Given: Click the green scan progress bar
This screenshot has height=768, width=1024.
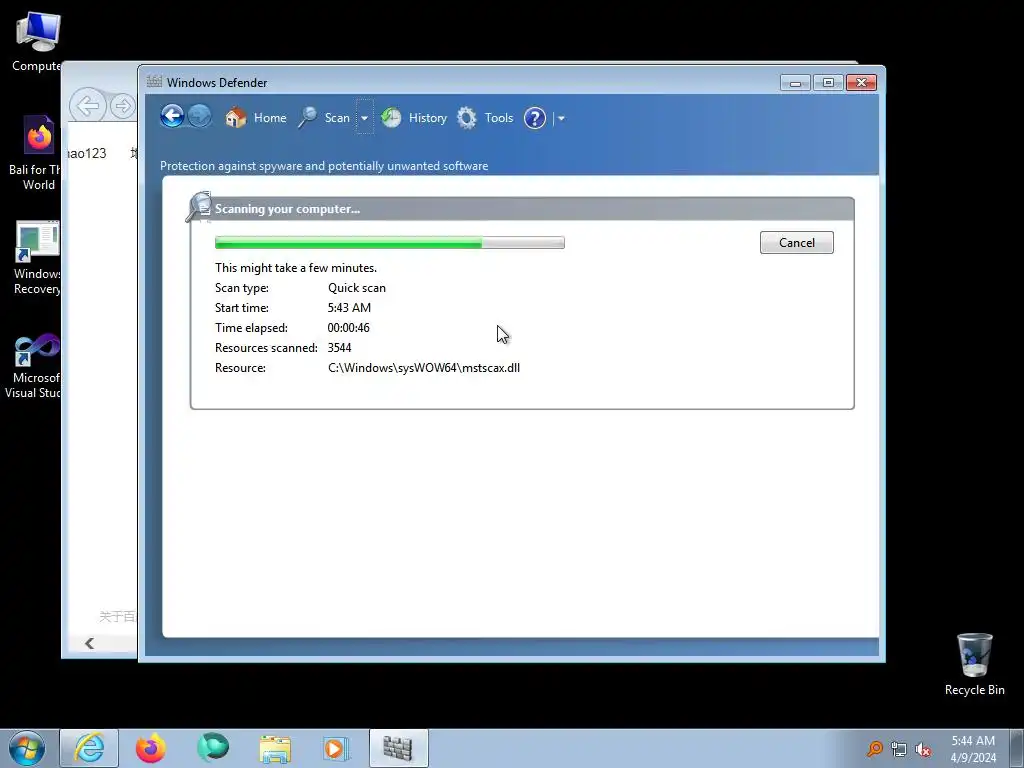Looking at the screenshot, I should (x=389, y=242).
